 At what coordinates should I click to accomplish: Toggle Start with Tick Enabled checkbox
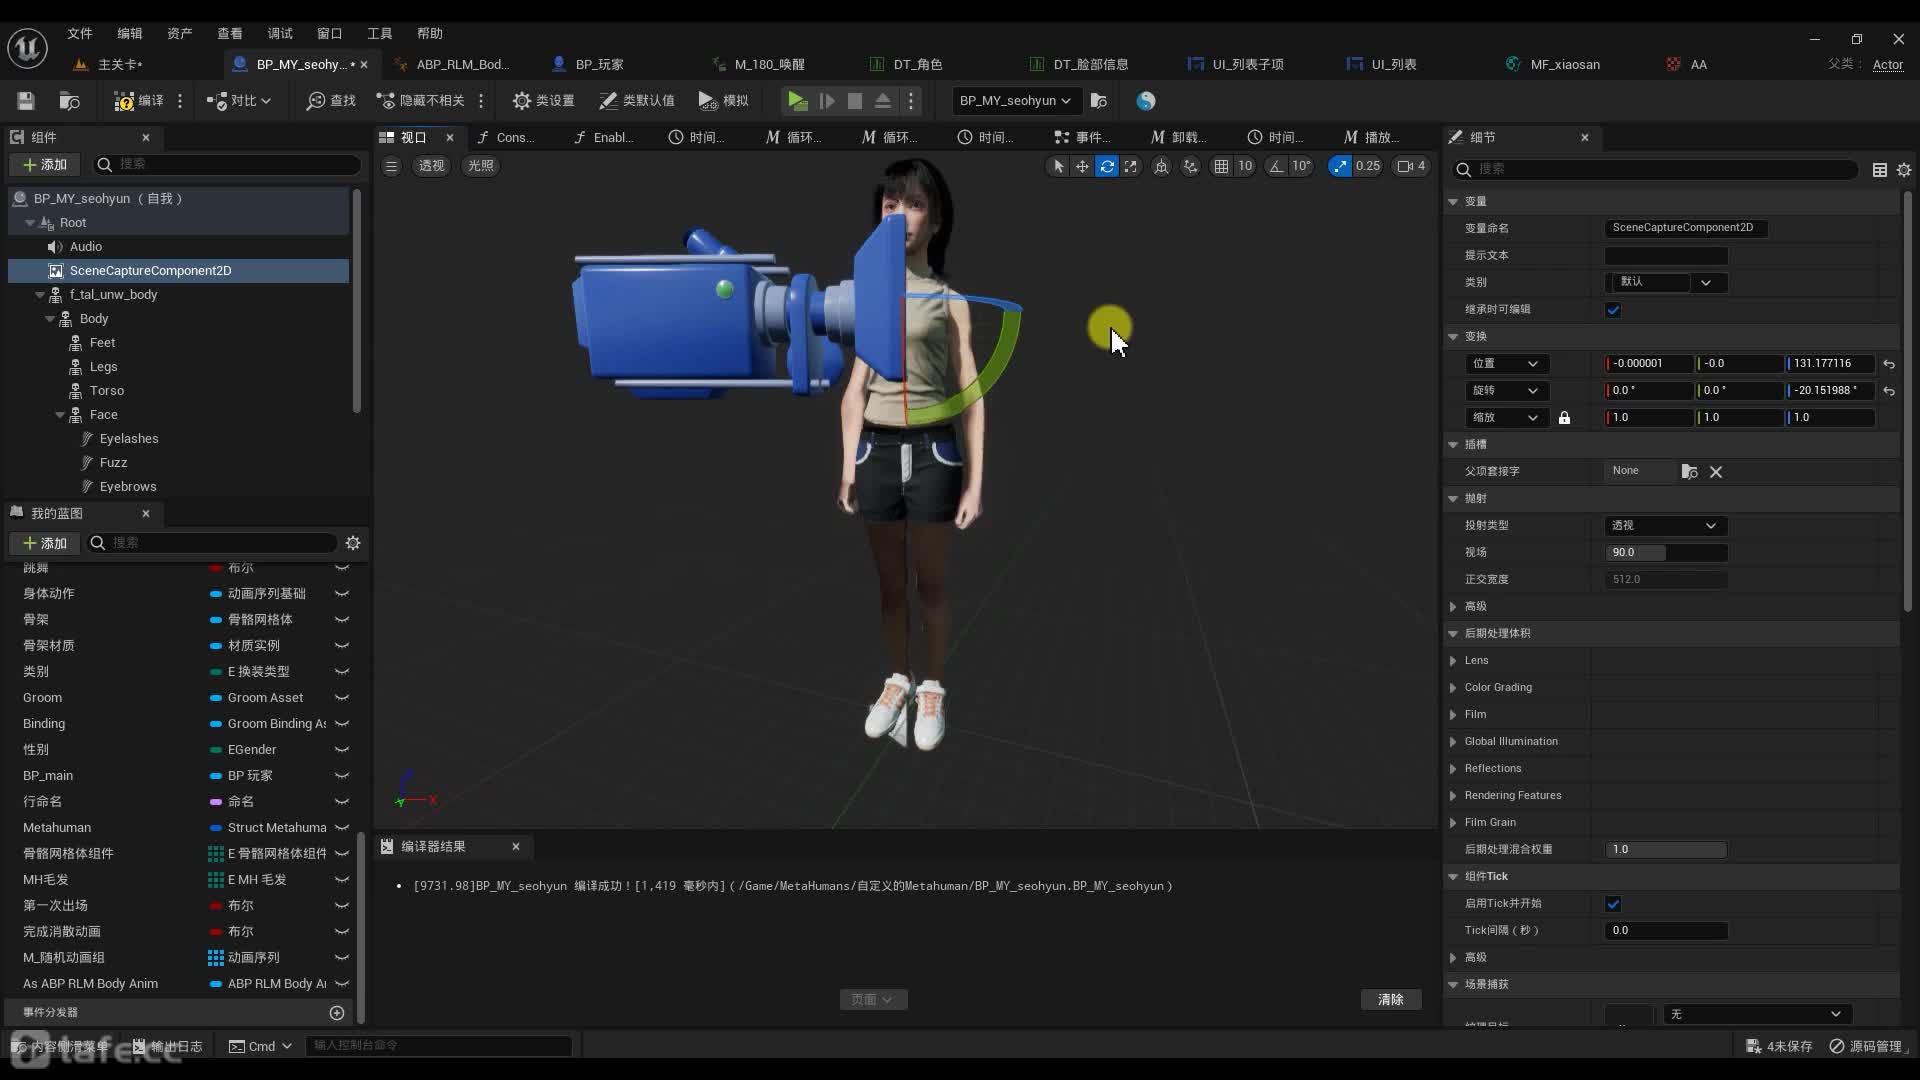tap(1613, 904)
